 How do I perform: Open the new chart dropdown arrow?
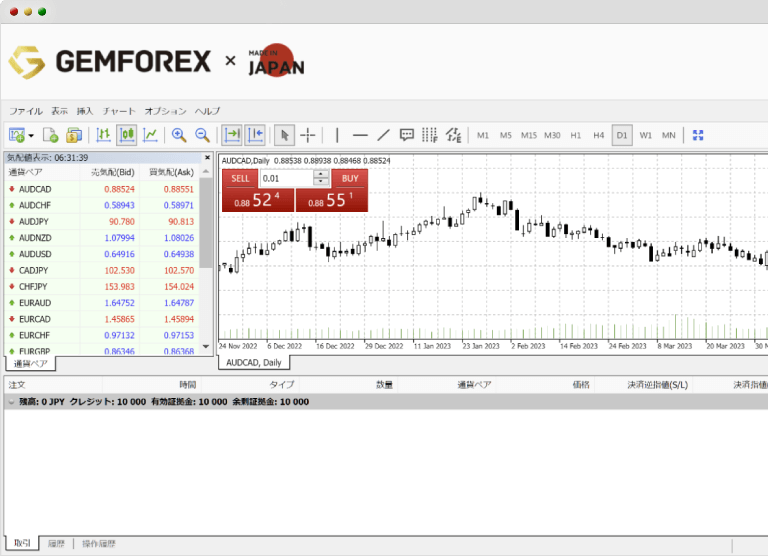pyautogui.click(x=31, y=136)
